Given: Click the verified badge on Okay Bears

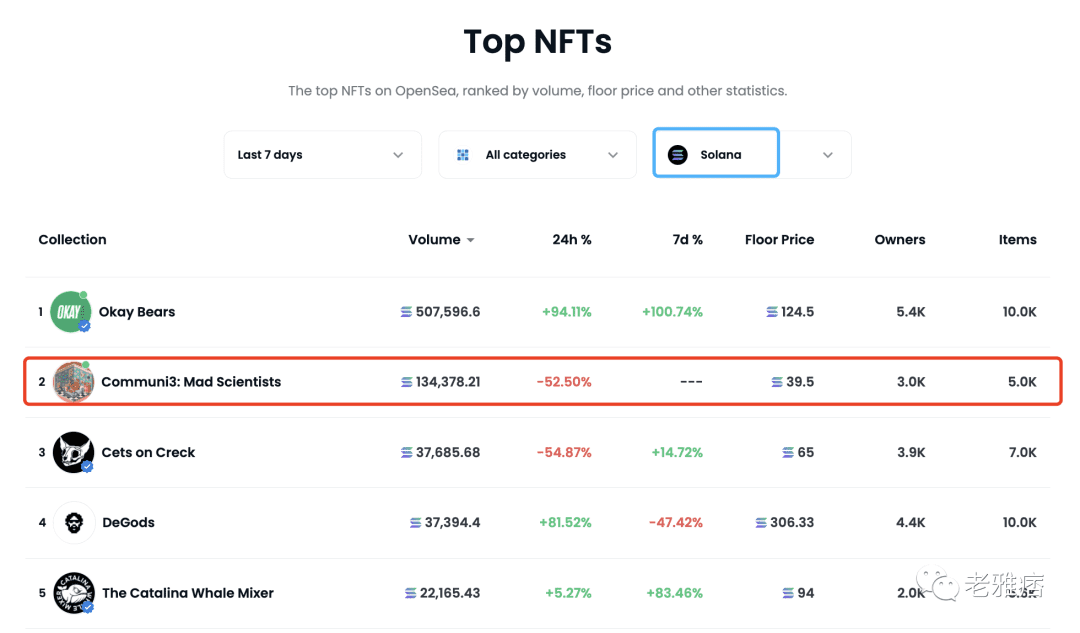Looking at the screenshot, I should 85,326.
